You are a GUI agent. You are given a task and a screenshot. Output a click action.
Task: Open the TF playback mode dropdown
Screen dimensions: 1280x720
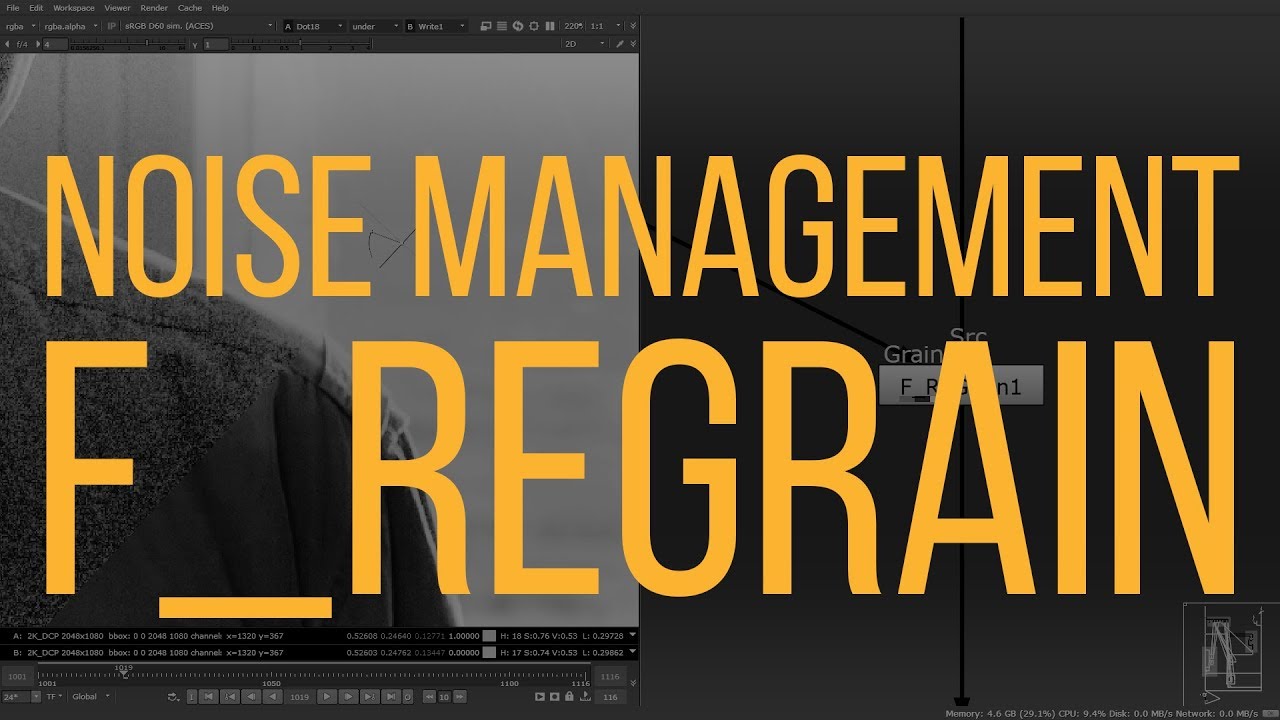55,696
